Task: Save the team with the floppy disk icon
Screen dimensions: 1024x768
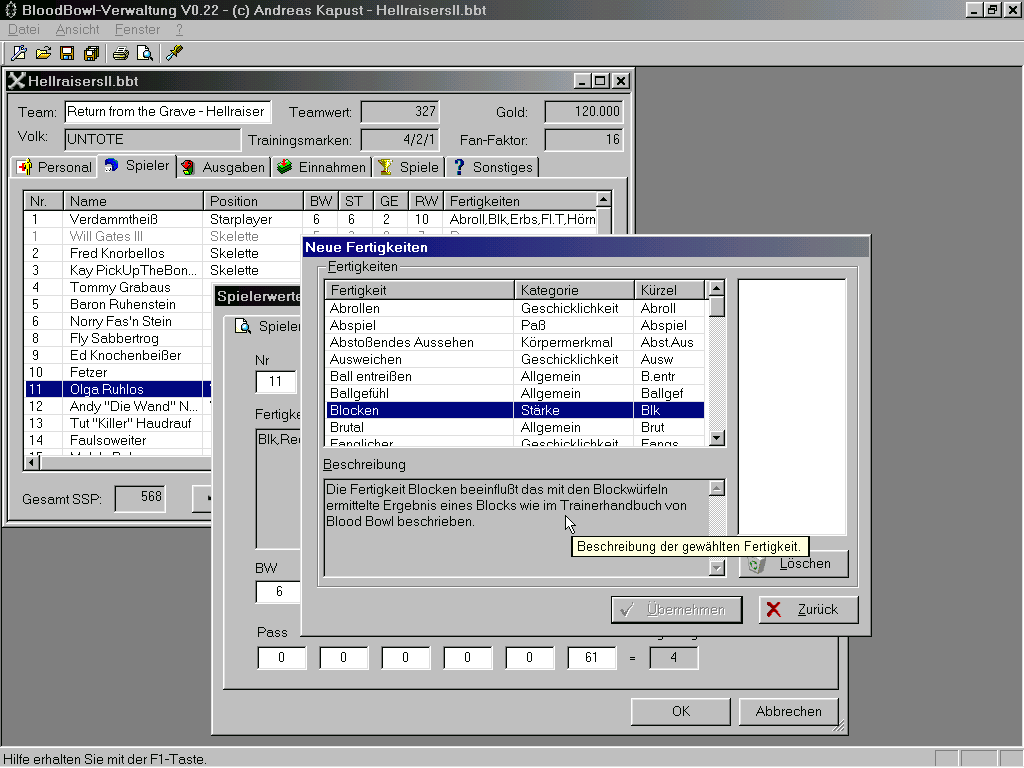Action: 67,53
